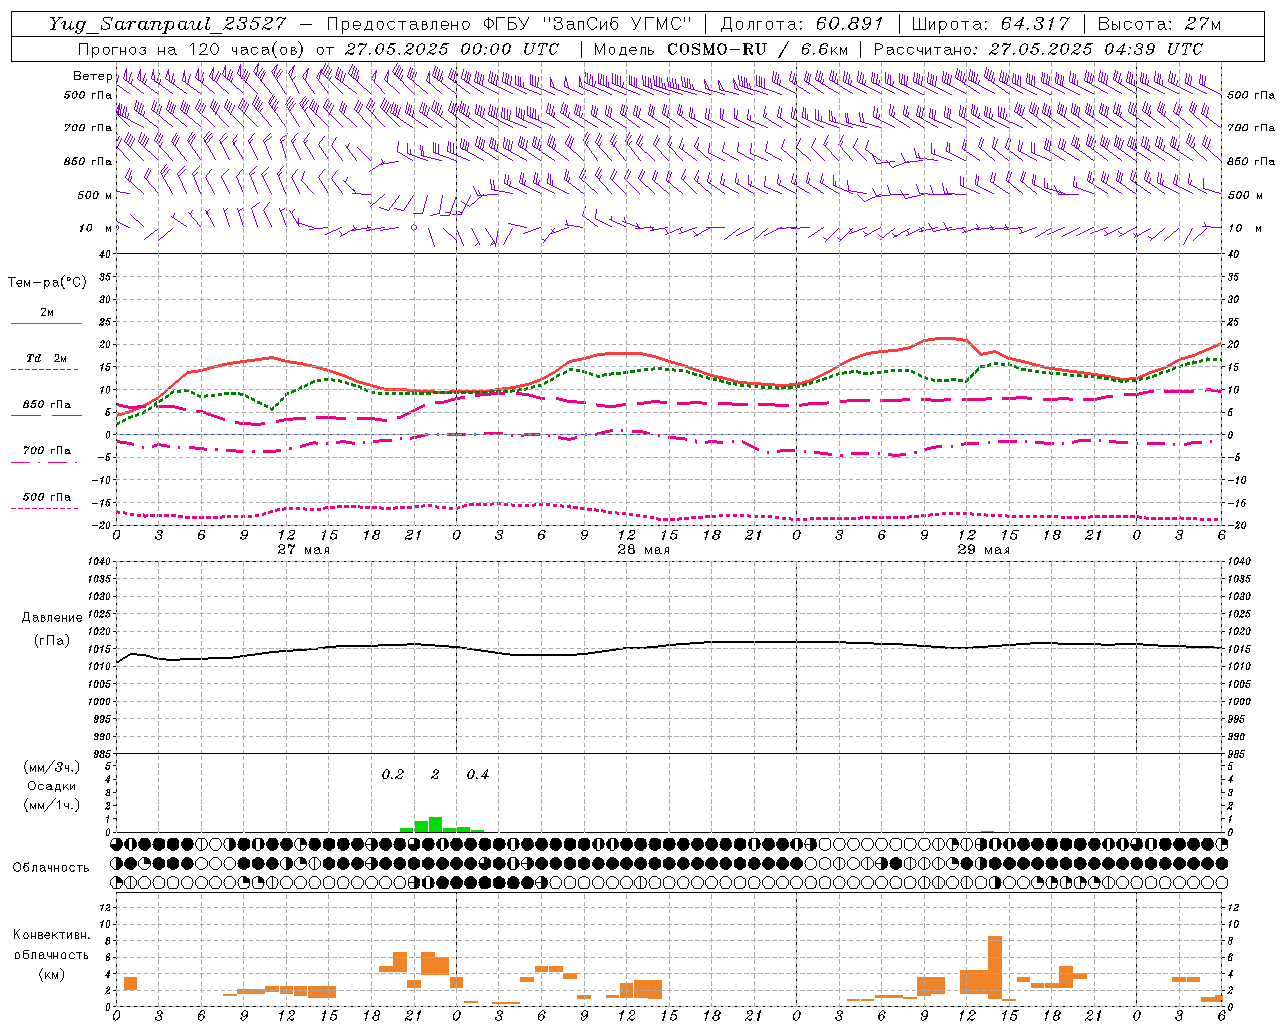Viewport: 1280px width, 1024px height.
Task: Click the Тем-ра(°C) axis title
Action: point(47,283)
